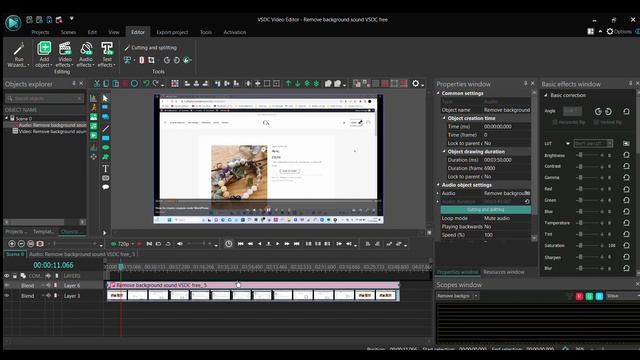Toggle the blue B channel in the Scopes window
The height and width of the screenshot is (360, 640).
point(599,296)
